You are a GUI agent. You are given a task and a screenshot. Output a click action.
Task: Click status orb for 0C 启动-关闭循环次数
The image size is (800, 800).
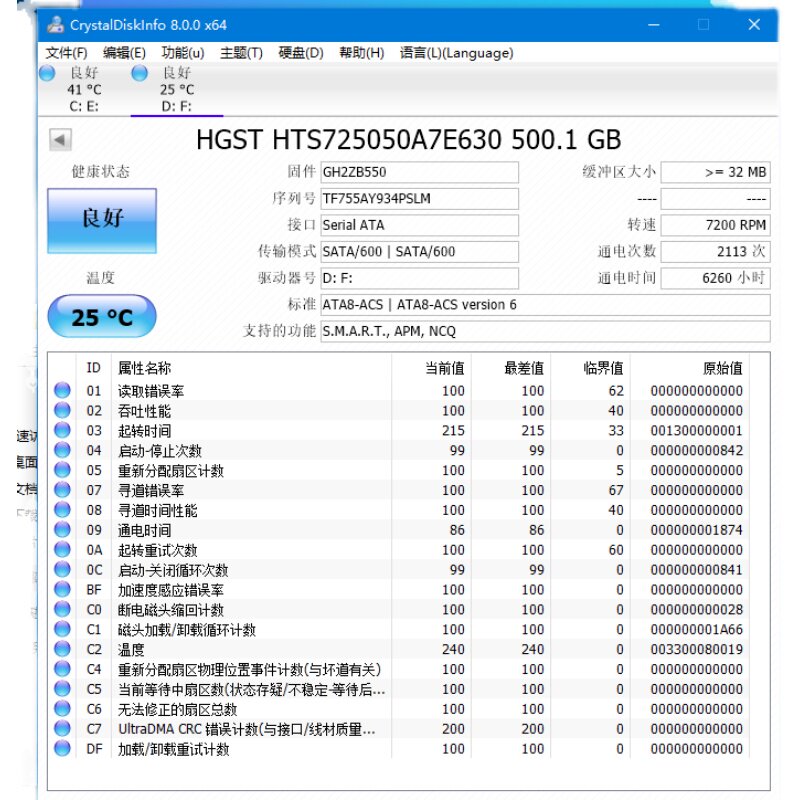pyautogui.click(x=62, y=569)
